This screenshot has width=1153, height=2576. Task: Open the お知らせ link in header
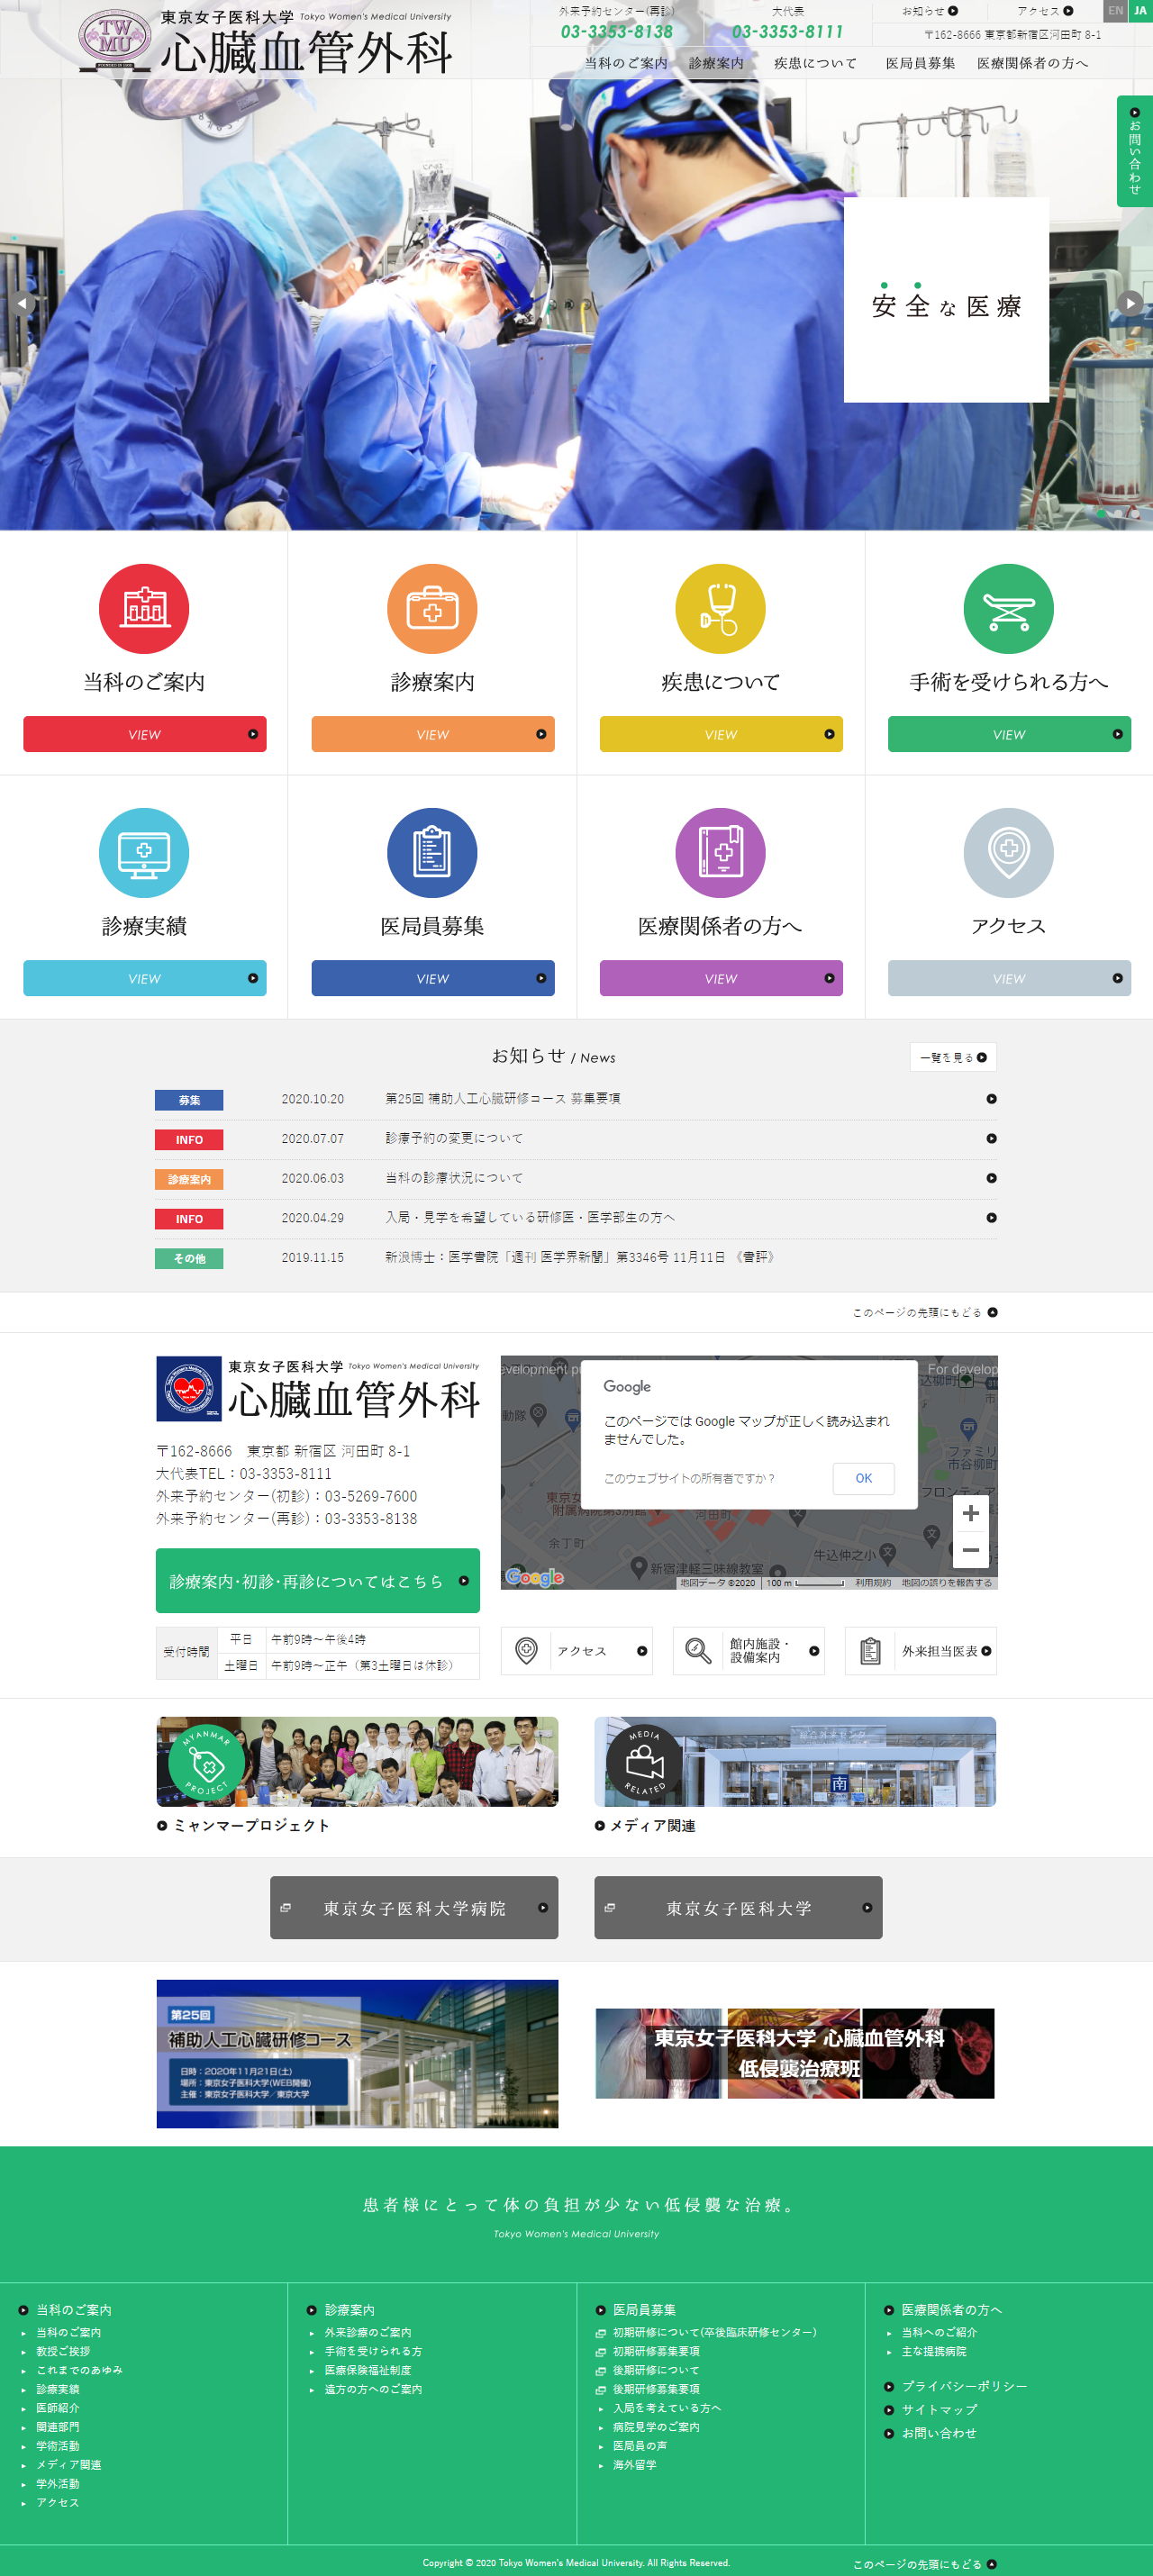(930, 11)
